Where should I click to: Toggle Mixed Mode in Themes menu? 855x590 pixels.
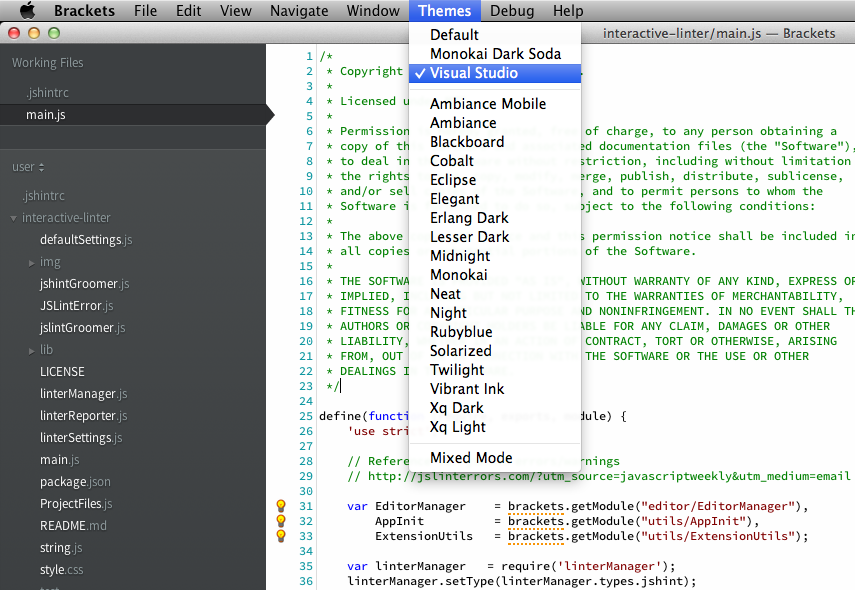(495, 457)
